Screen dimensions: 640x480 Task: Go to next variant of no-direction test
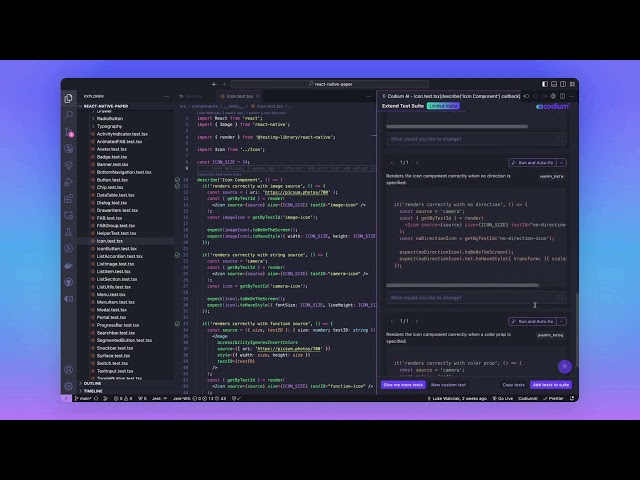[417, 162]
